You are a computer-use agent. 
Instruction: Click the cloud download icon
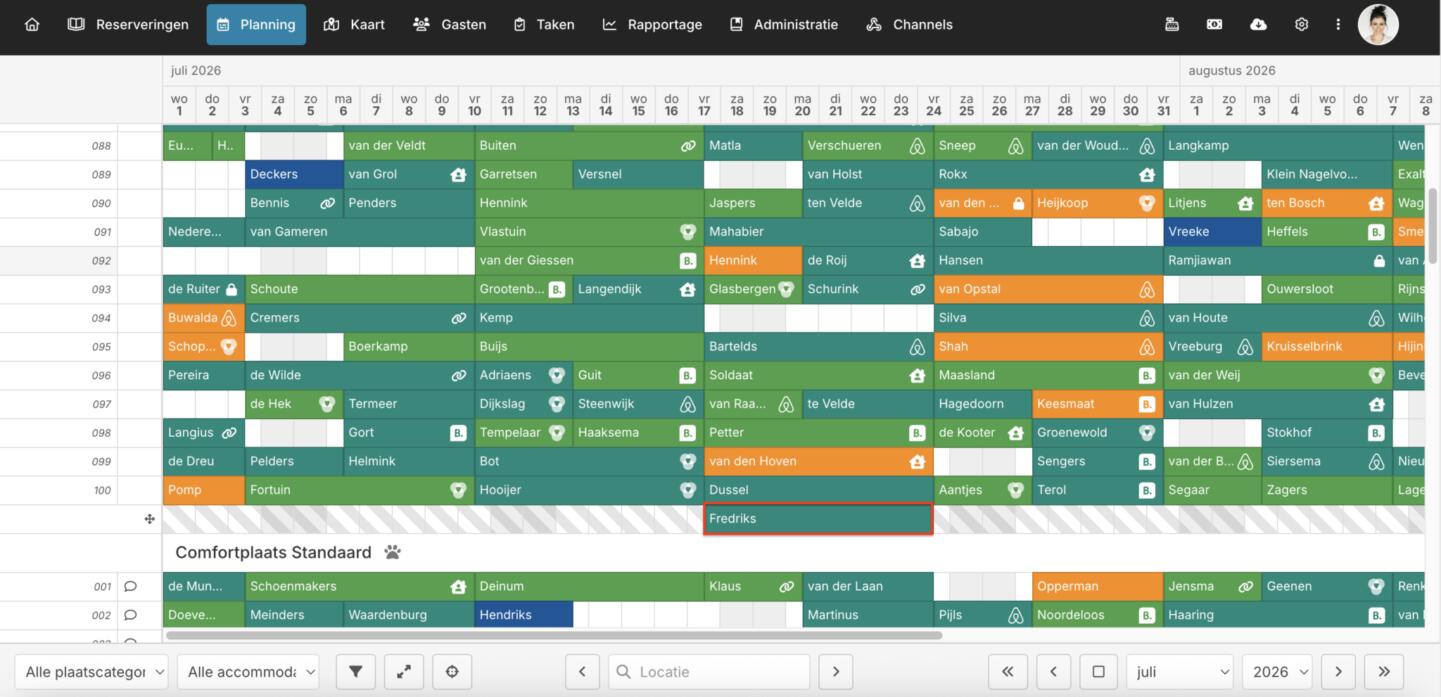[x=1258, y=24]
